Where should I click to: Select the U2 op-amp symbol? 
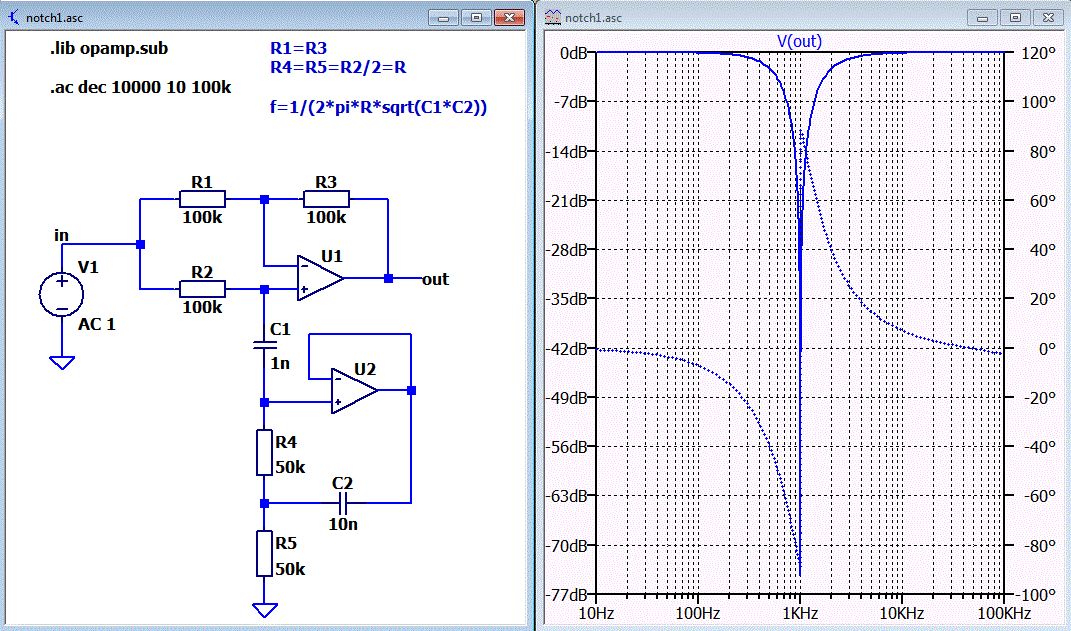coord(356,391)
